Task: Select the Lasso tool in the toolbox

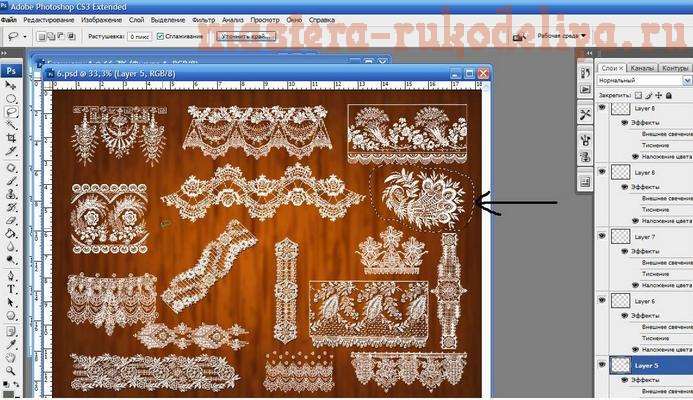Action: click(11, 112)
